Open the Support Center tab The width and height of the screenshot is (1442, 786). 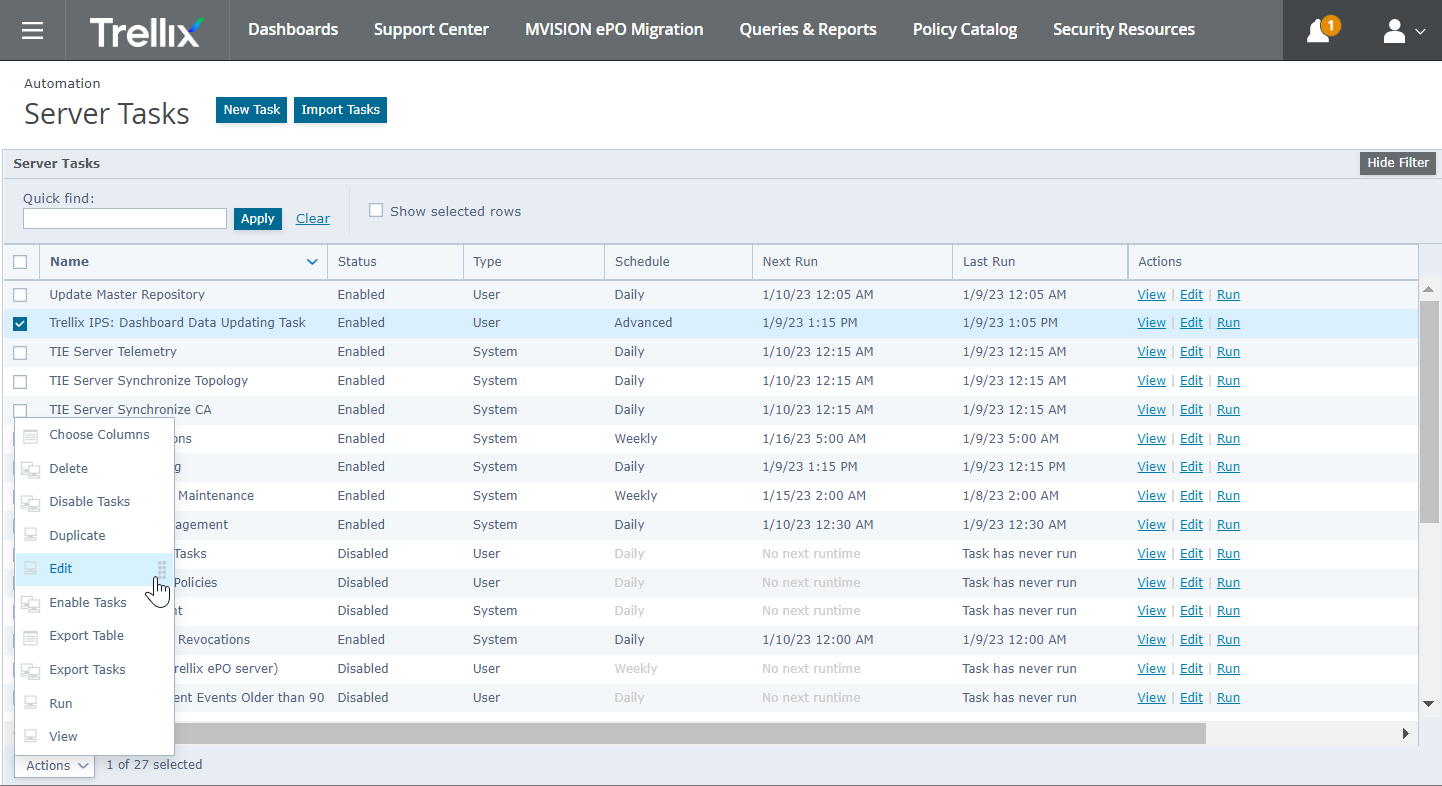click(431, 30)
